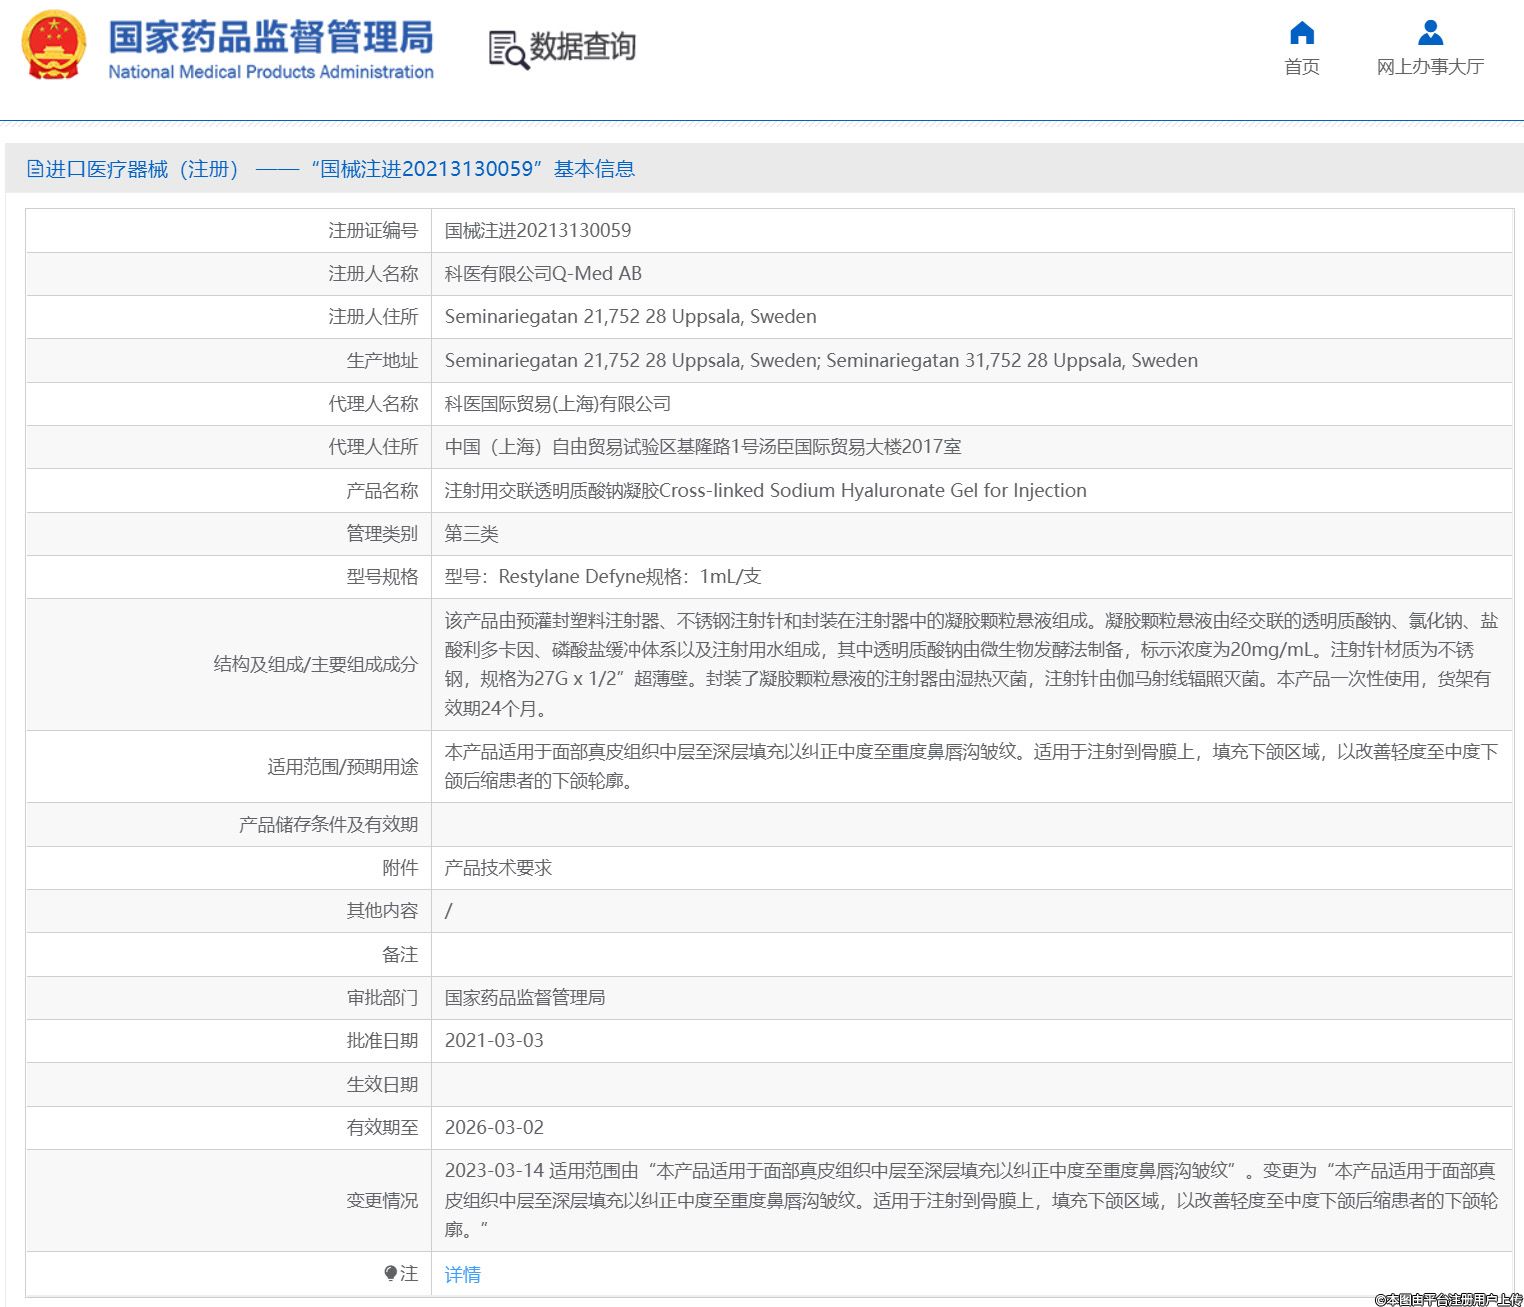Click the user profile icon

[1430, 33]
